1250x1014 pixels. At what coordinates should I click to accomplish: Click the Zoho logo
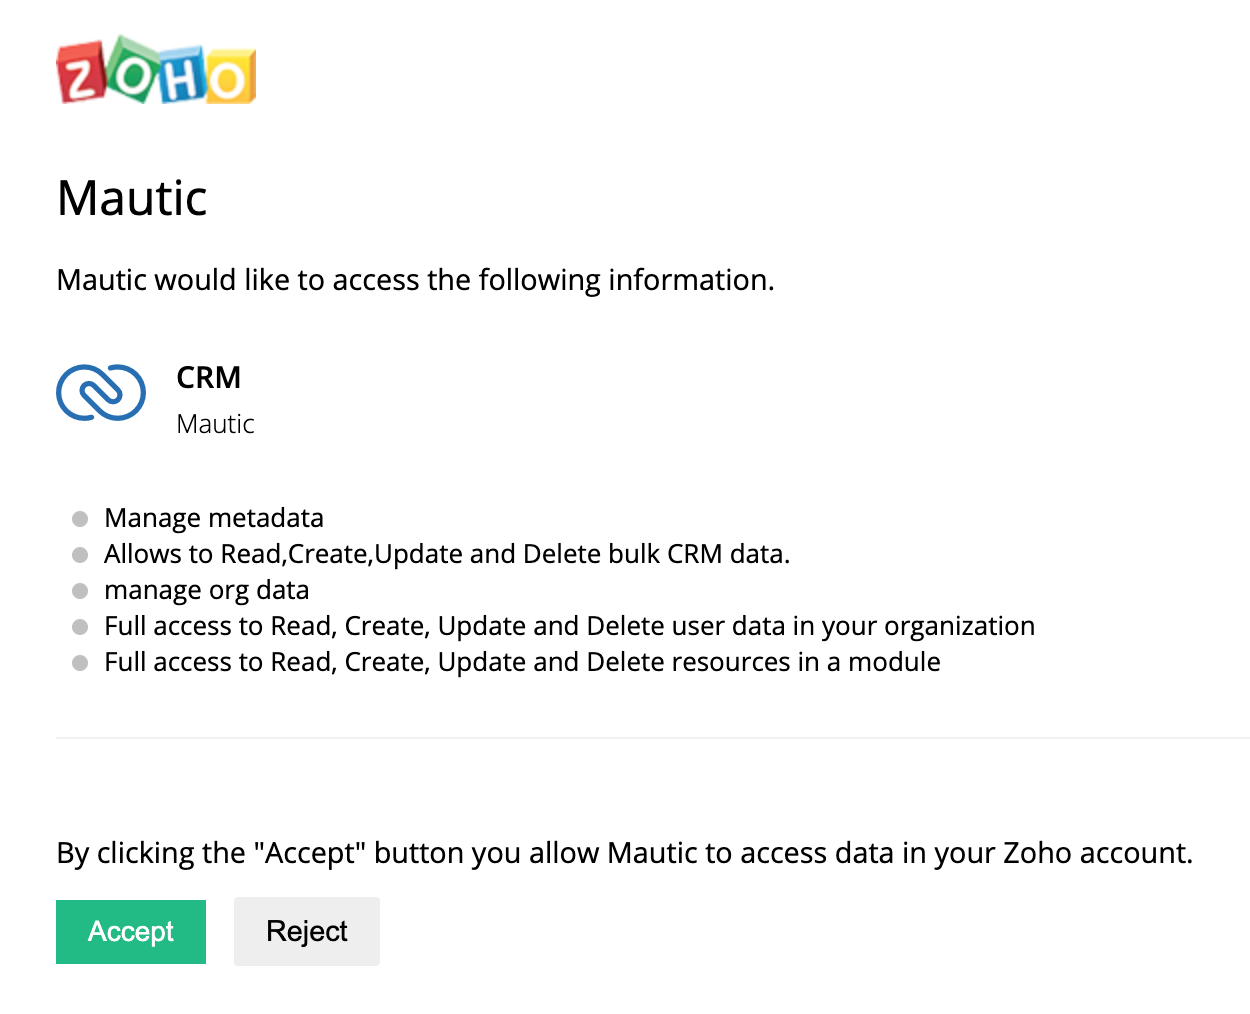(156, 71)
